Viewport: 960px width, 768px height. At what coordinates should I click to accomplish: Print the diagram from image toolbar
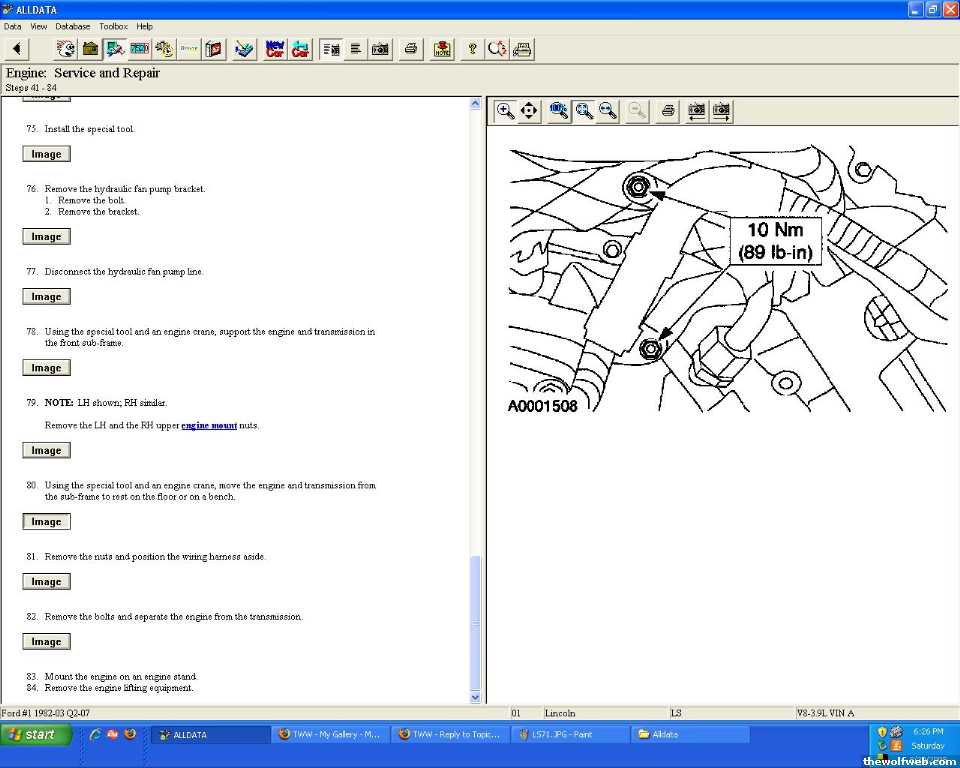[668, 111]
